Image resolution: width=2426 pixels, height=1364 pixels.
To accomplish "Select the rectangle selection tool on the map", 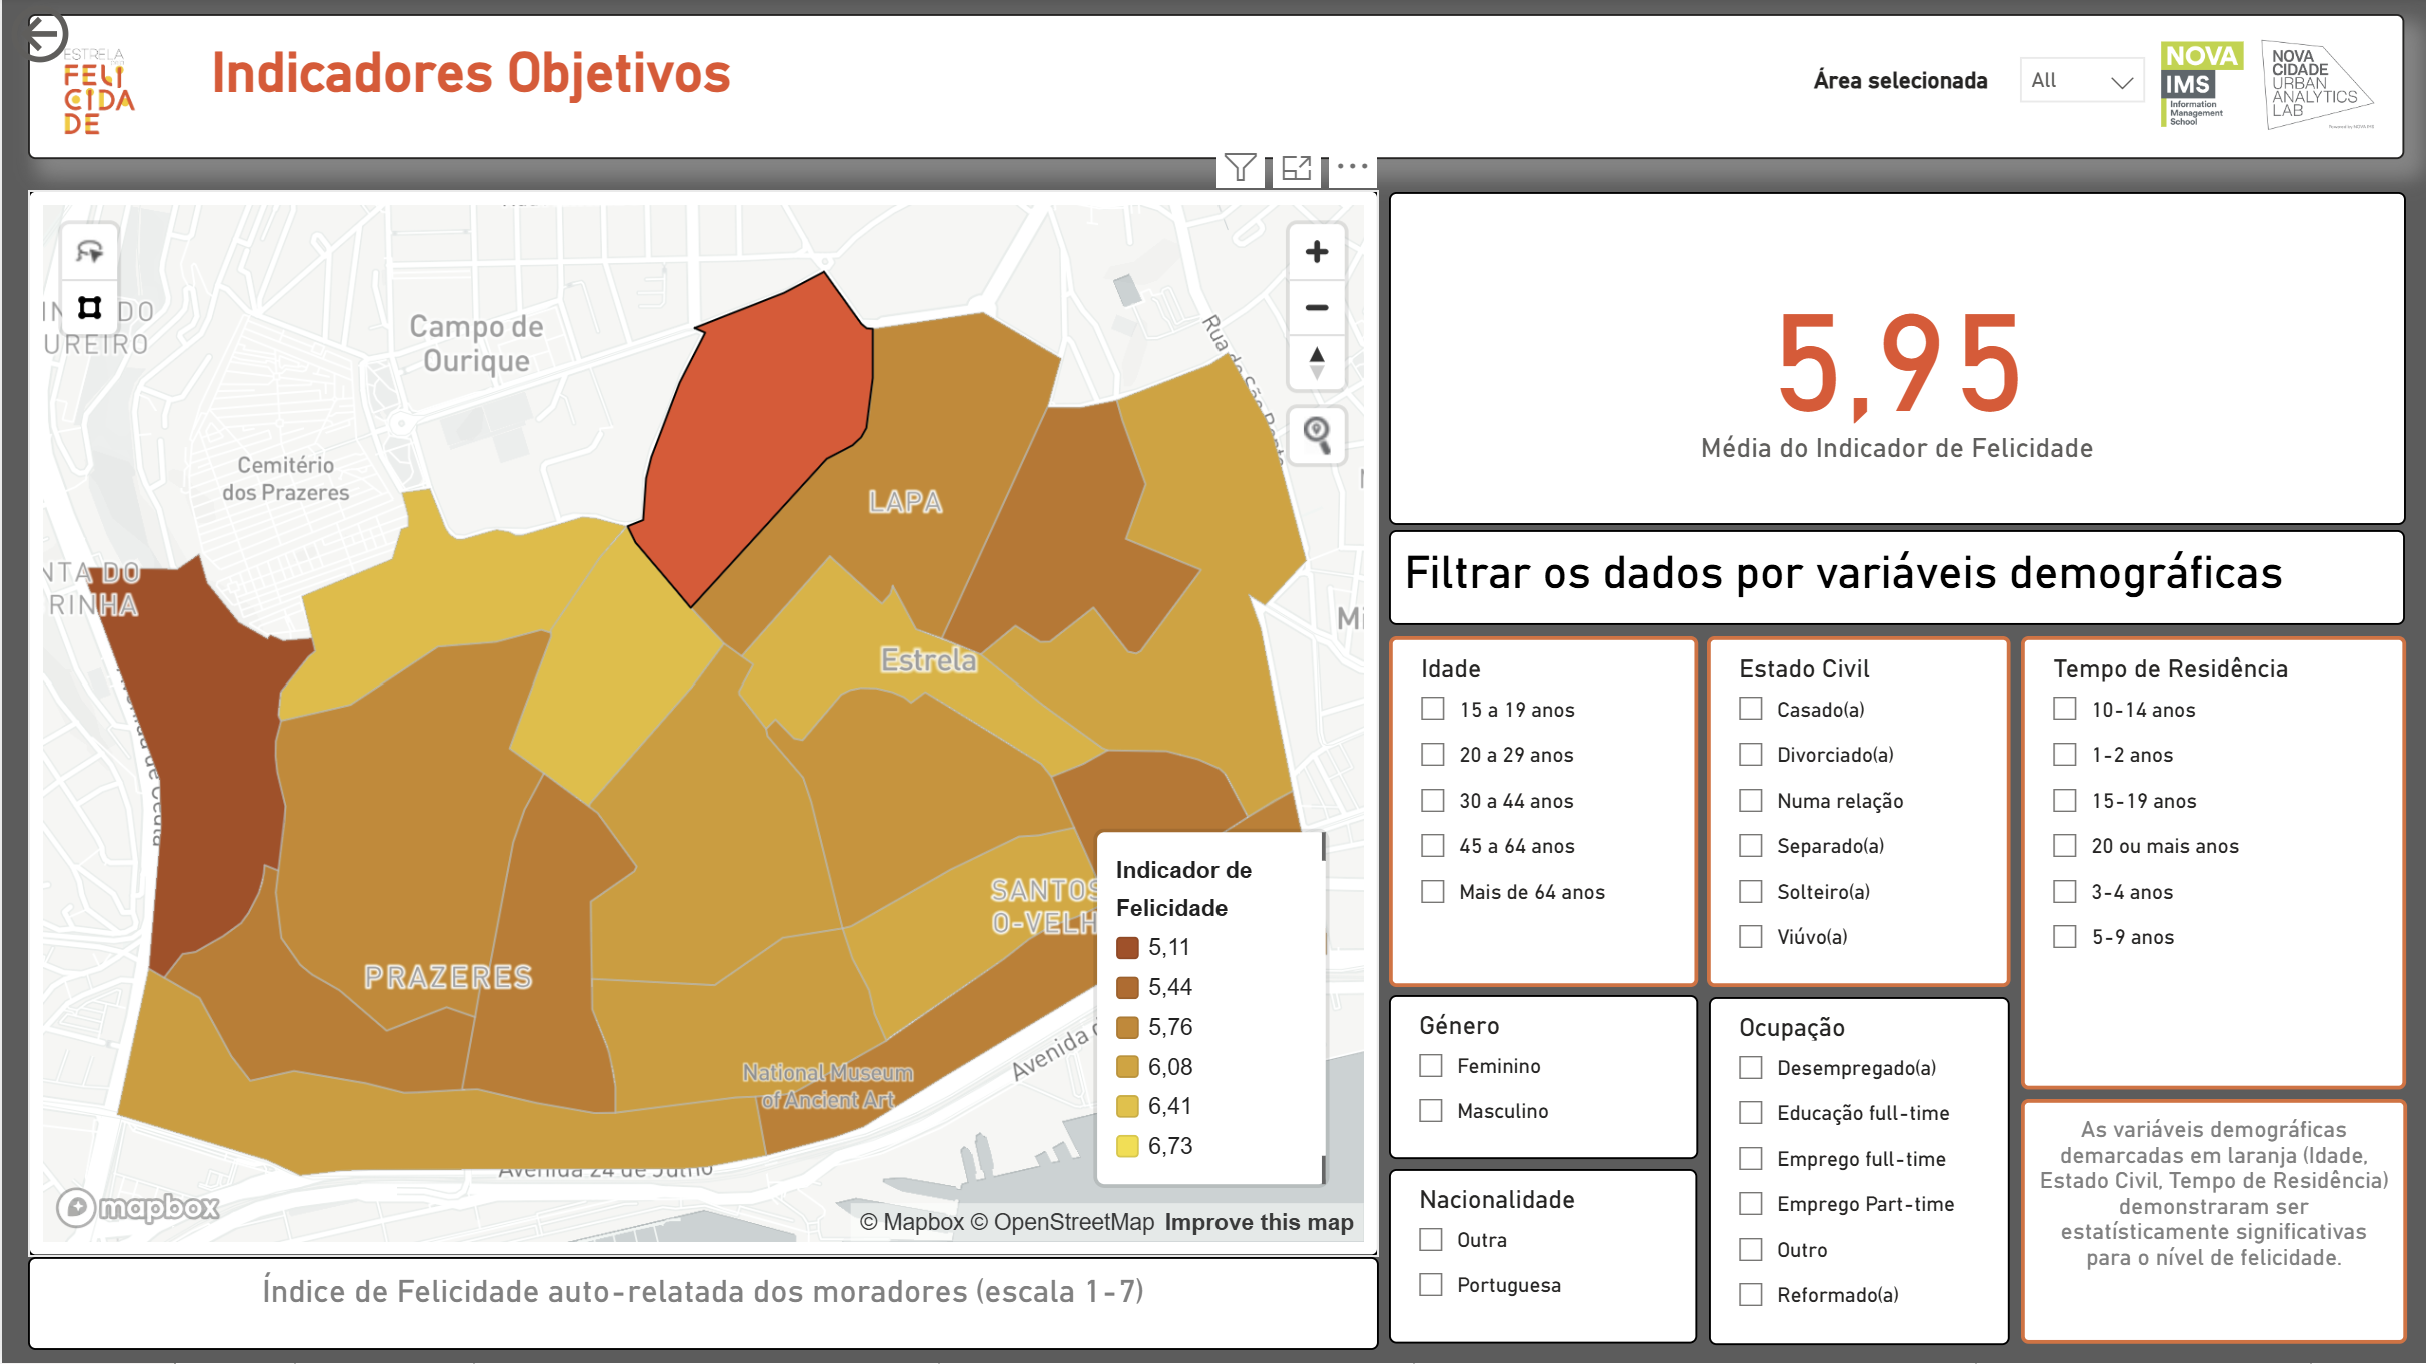I will [x=90, y=308].
